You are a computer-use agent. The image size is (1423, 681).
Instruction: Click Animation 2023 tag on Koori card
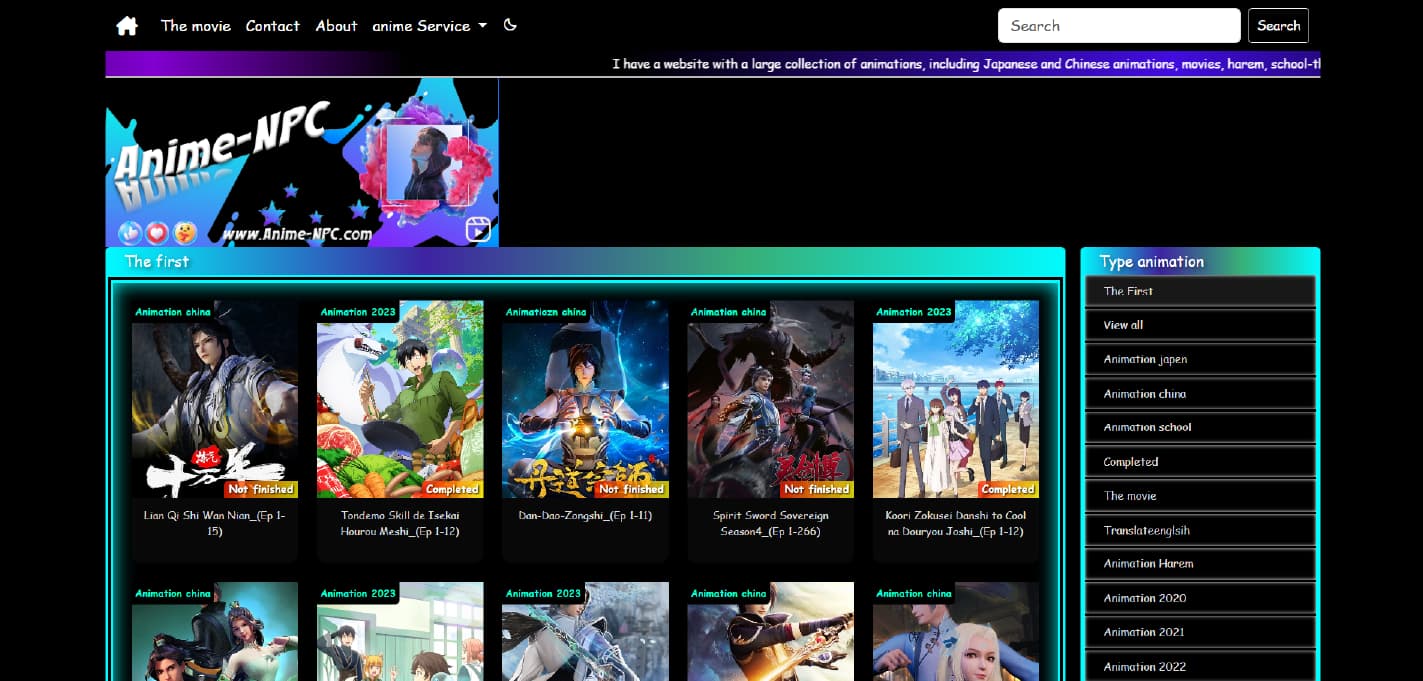tap(914, 312)
